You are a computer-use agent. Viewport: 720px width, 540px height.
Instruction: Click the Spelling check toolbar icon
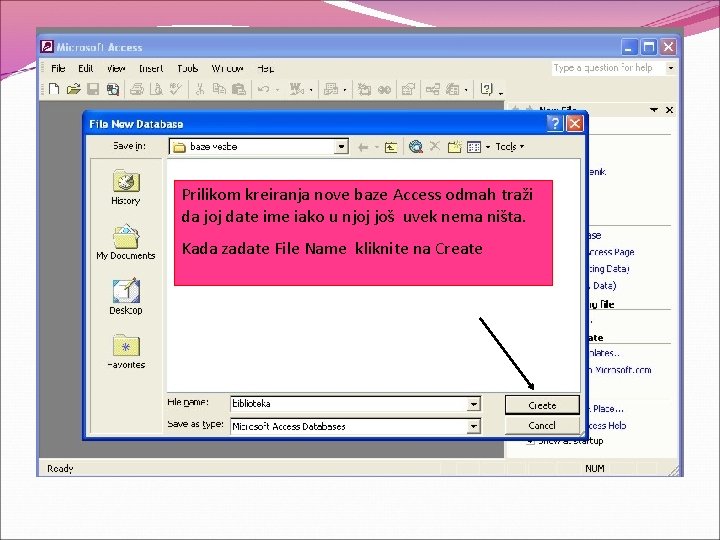175,89
